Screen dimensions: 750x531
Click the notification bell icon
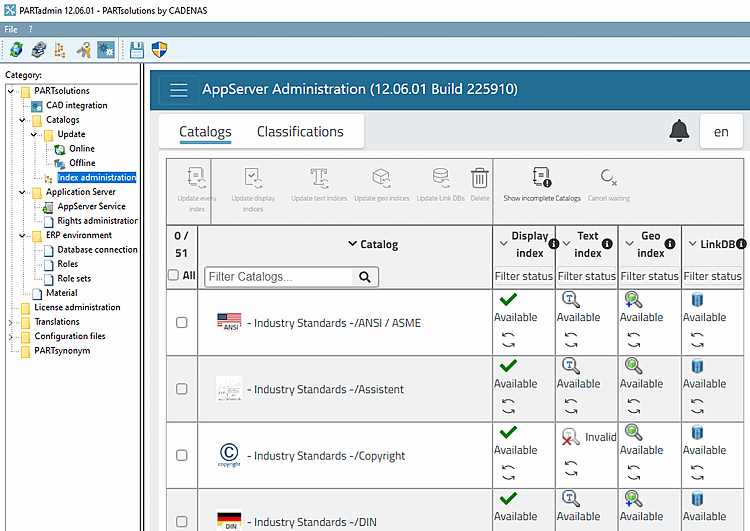pos(680,131)
